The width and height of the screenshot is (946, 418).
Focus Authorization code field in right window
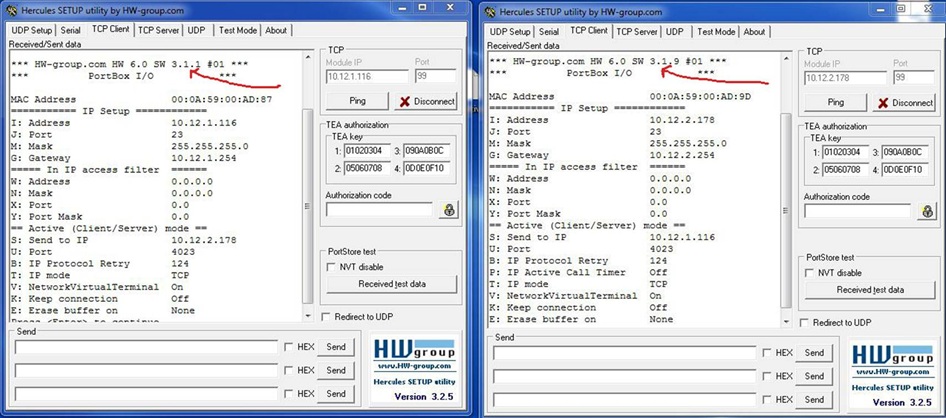[x=858, y=211]
